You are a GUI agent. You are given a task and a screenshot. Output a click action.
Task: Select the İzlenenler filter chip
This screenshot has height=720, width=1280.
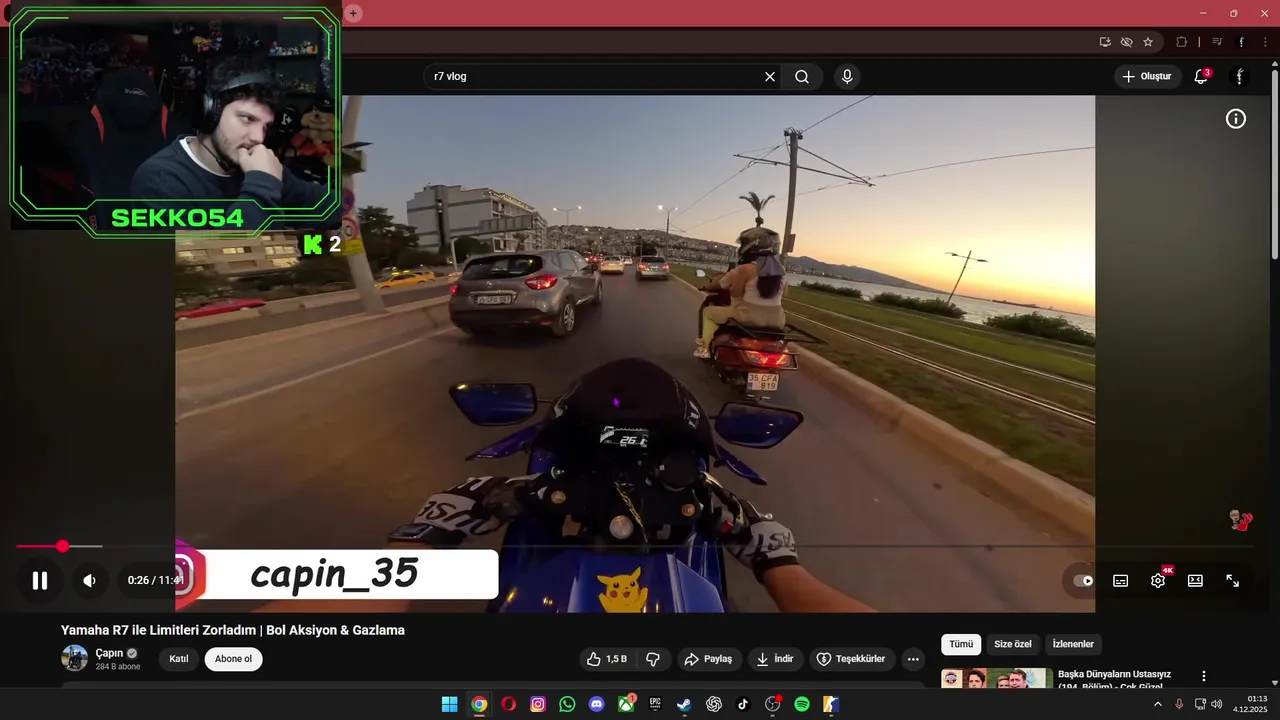pos(1073,644)
